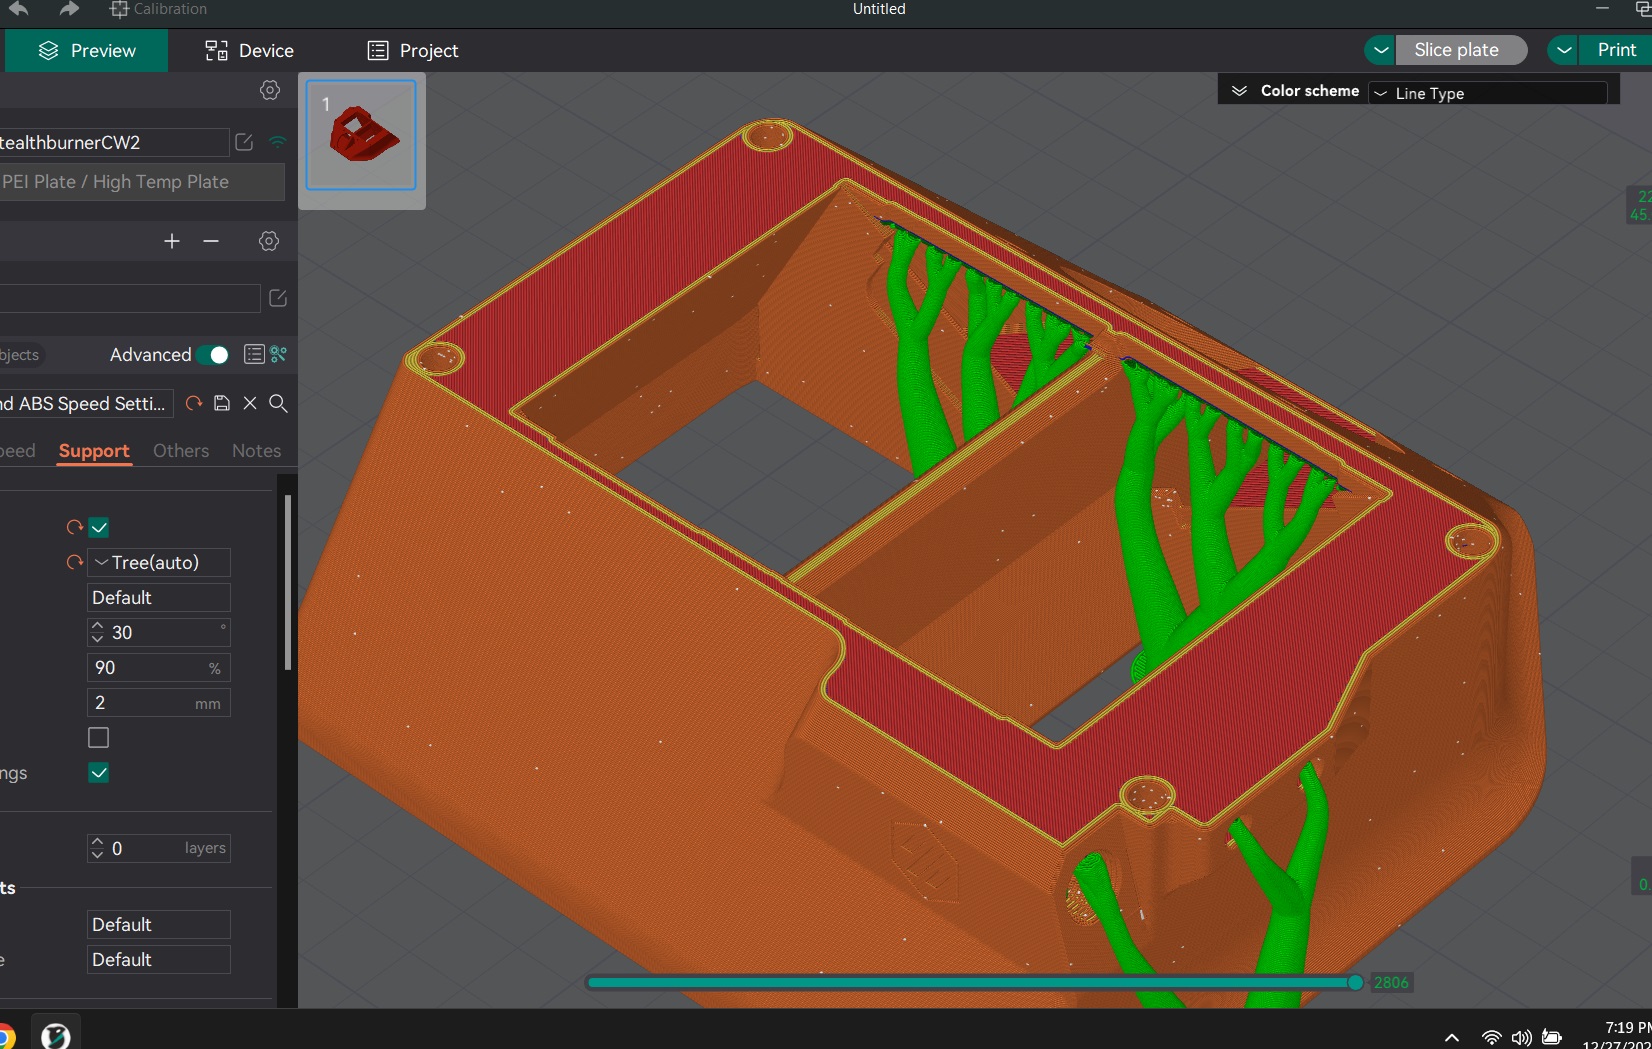Open the Tree(auto) support type dropdown

coord(159,562)
